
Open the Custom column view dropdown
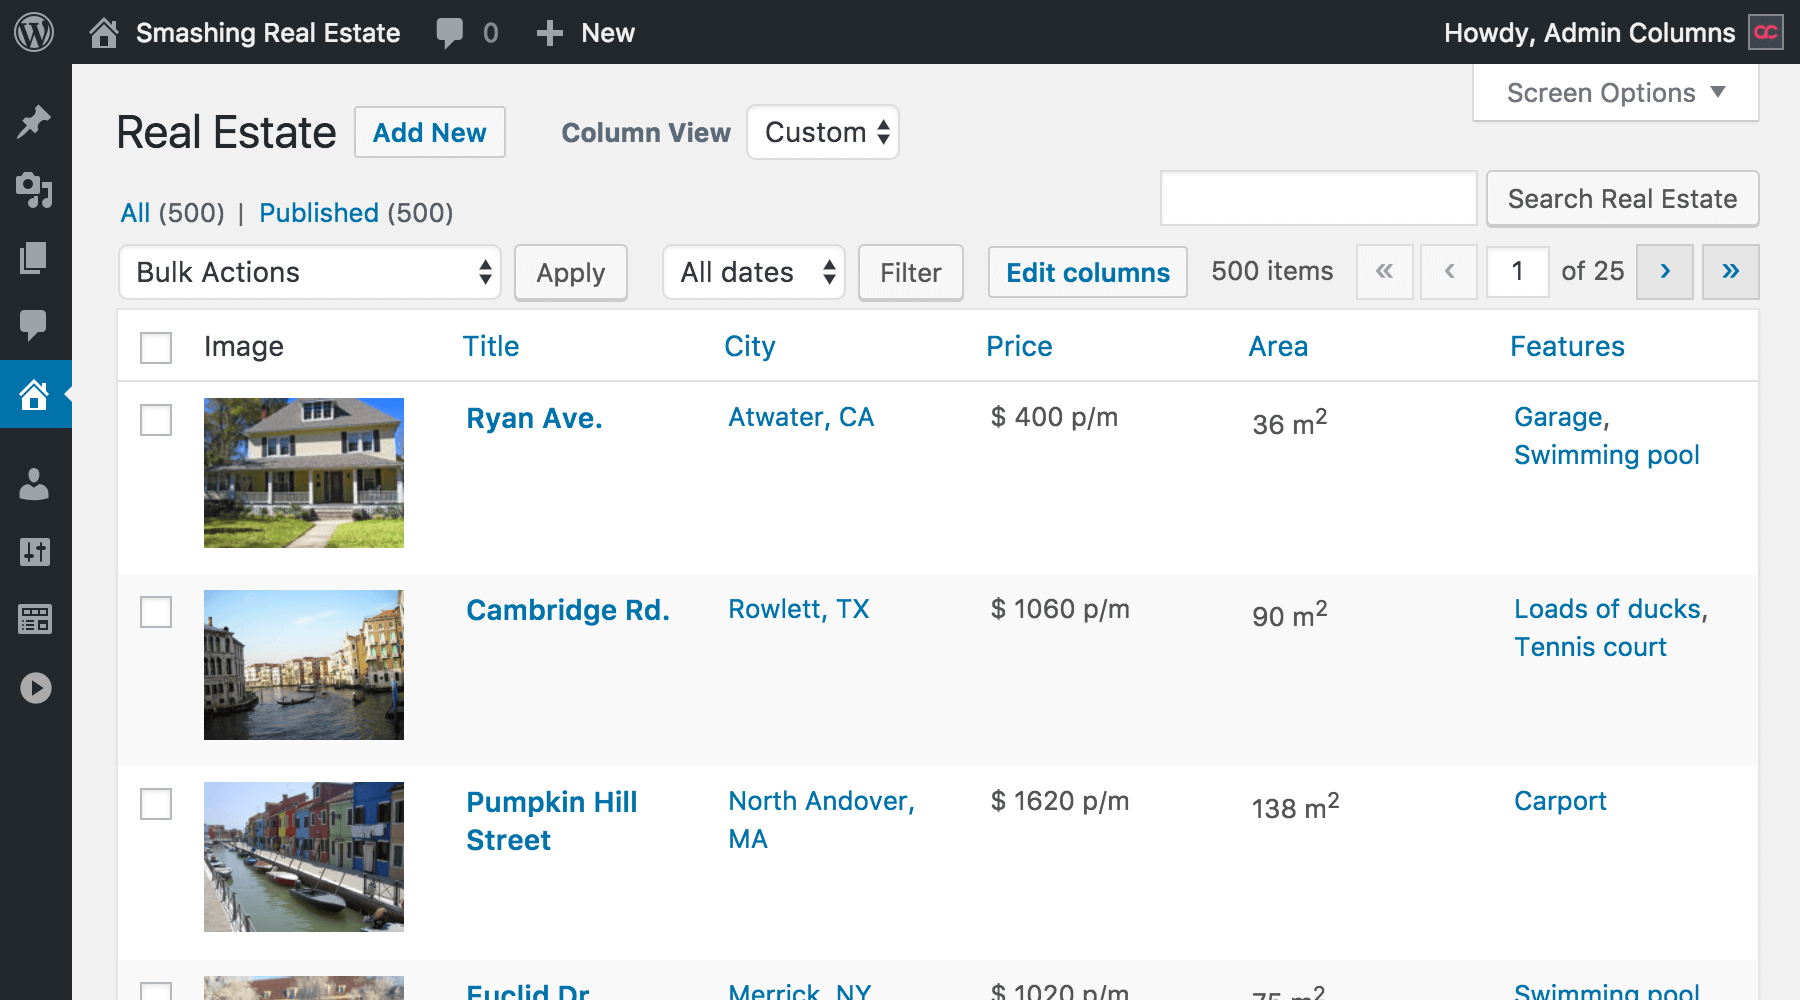coord(822,132)
